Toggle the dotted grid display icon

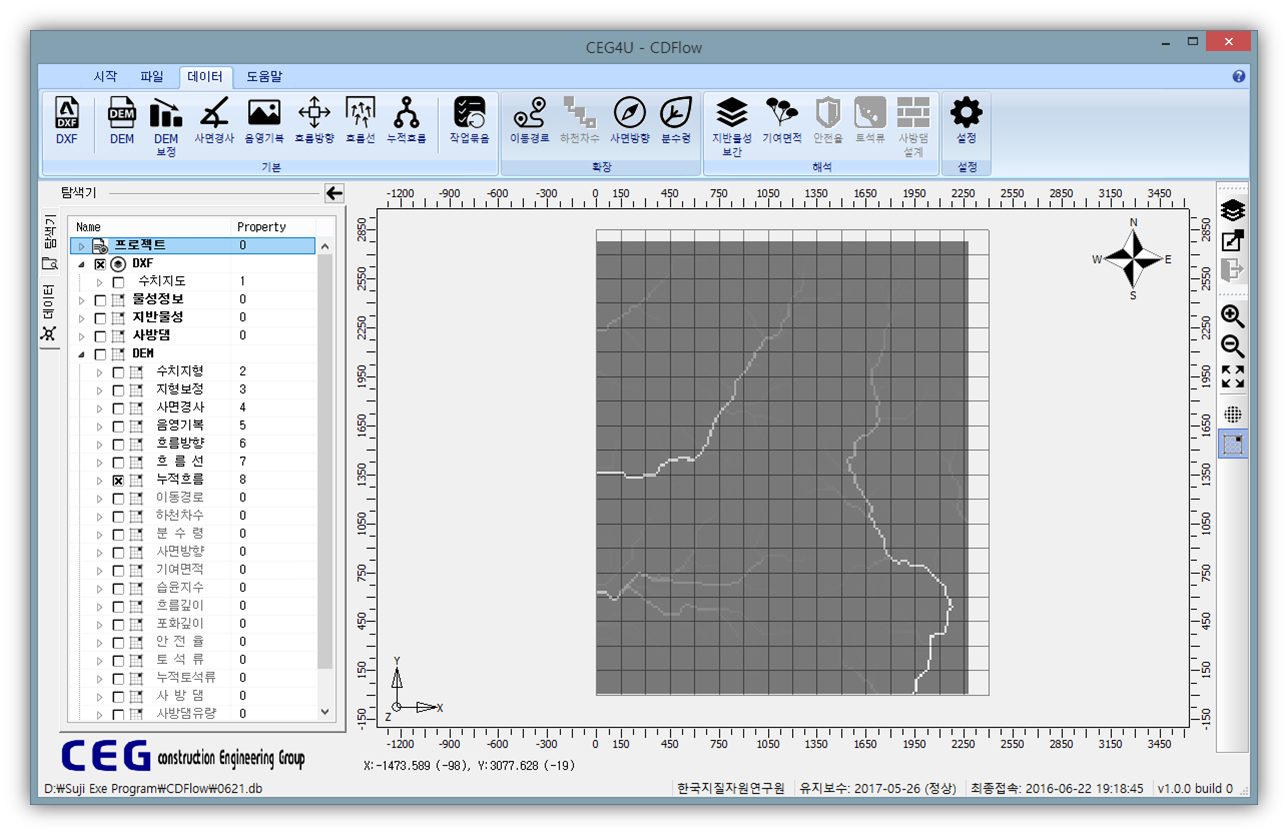tap(1233, 414)
